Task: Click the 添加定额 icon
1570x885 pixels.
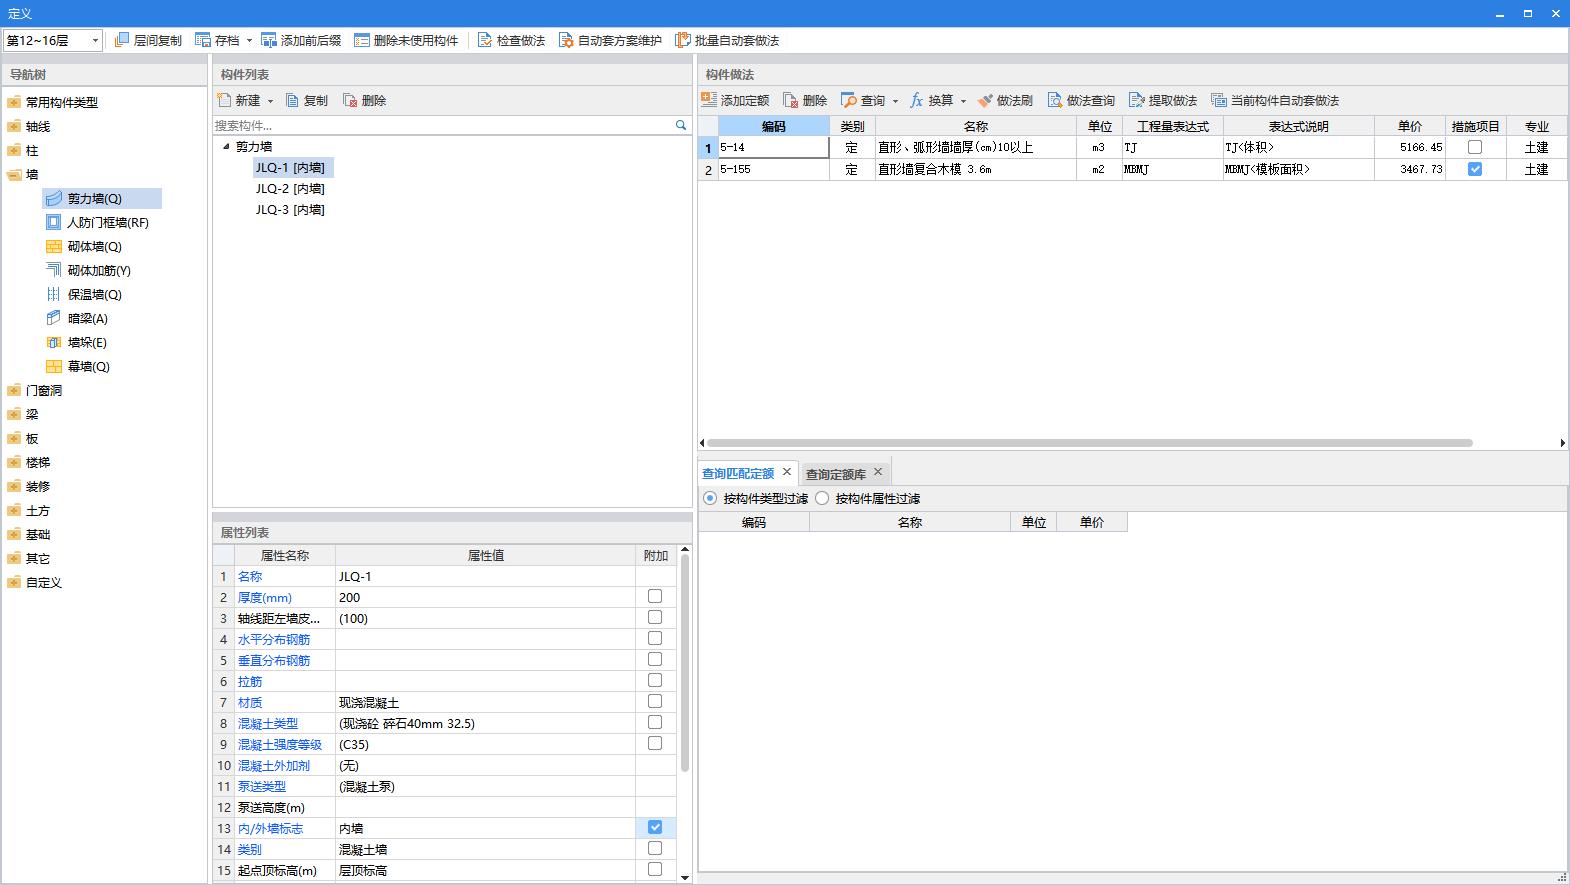Action: [x=709, y=100]
